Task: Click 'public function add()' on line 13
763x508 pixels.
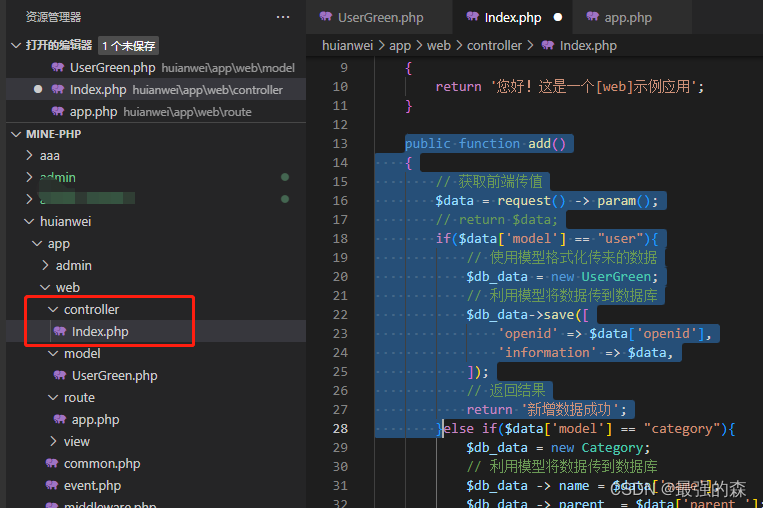Action: [485, 144]
